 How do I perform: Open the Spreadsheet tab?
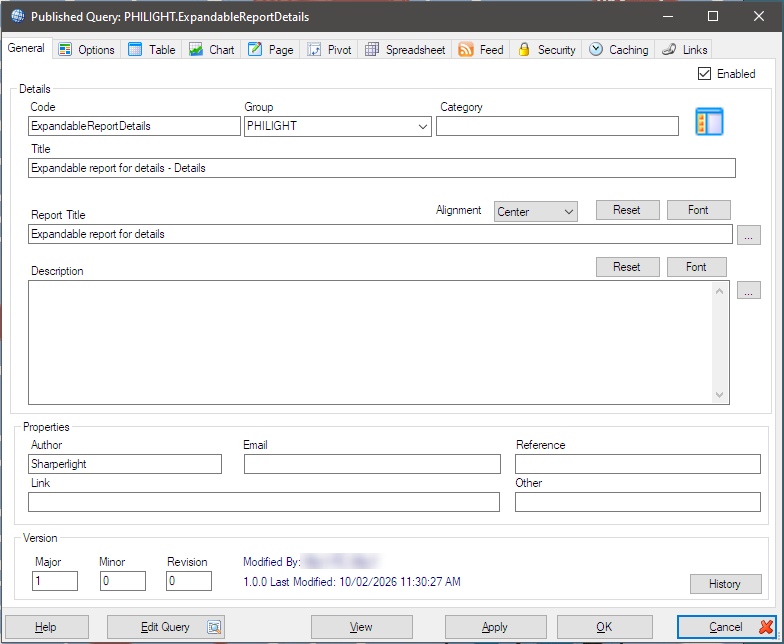[x=405, y=50]
